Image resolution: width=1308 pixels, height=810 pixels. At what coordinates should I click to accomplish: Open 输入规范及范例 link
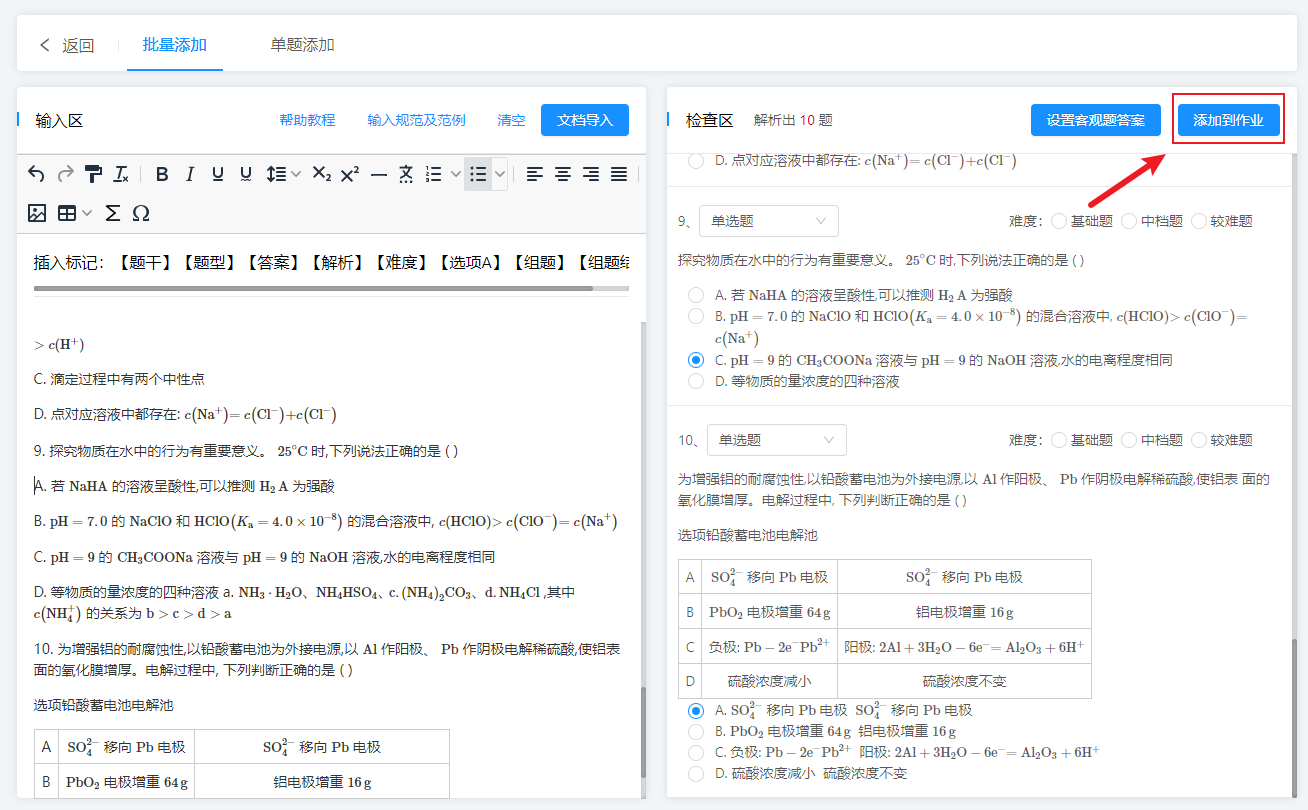[x=416, y=120]
